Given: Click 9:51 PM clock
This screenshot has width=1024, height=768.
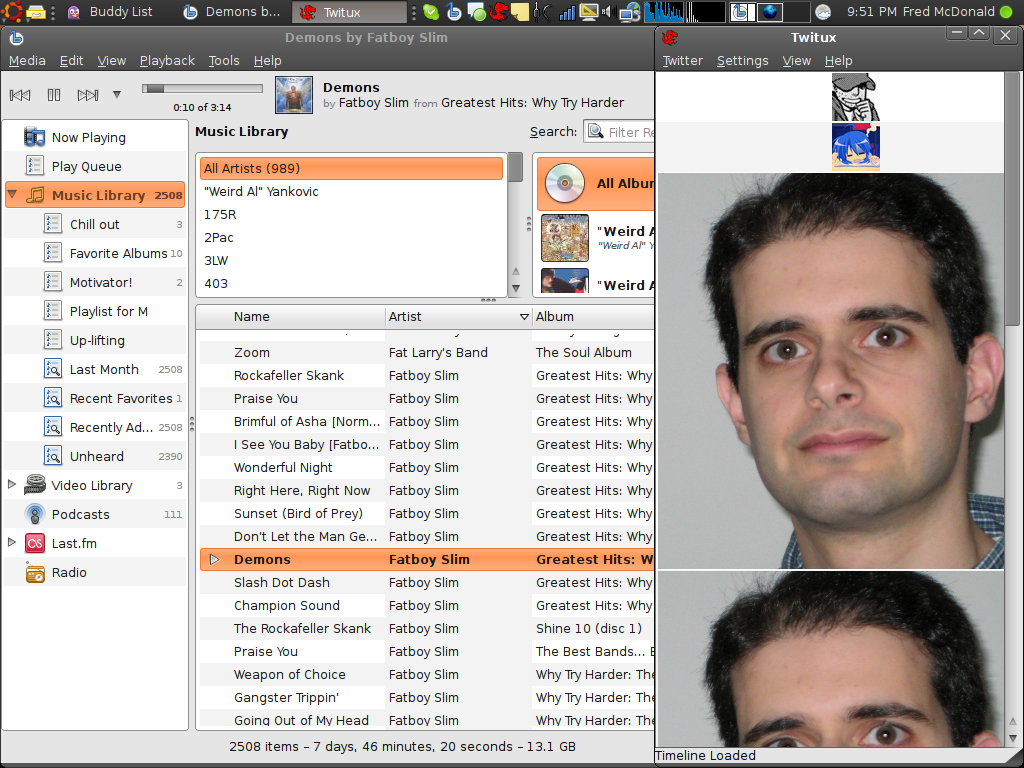Looking at the screenshot, I should 871,12.
